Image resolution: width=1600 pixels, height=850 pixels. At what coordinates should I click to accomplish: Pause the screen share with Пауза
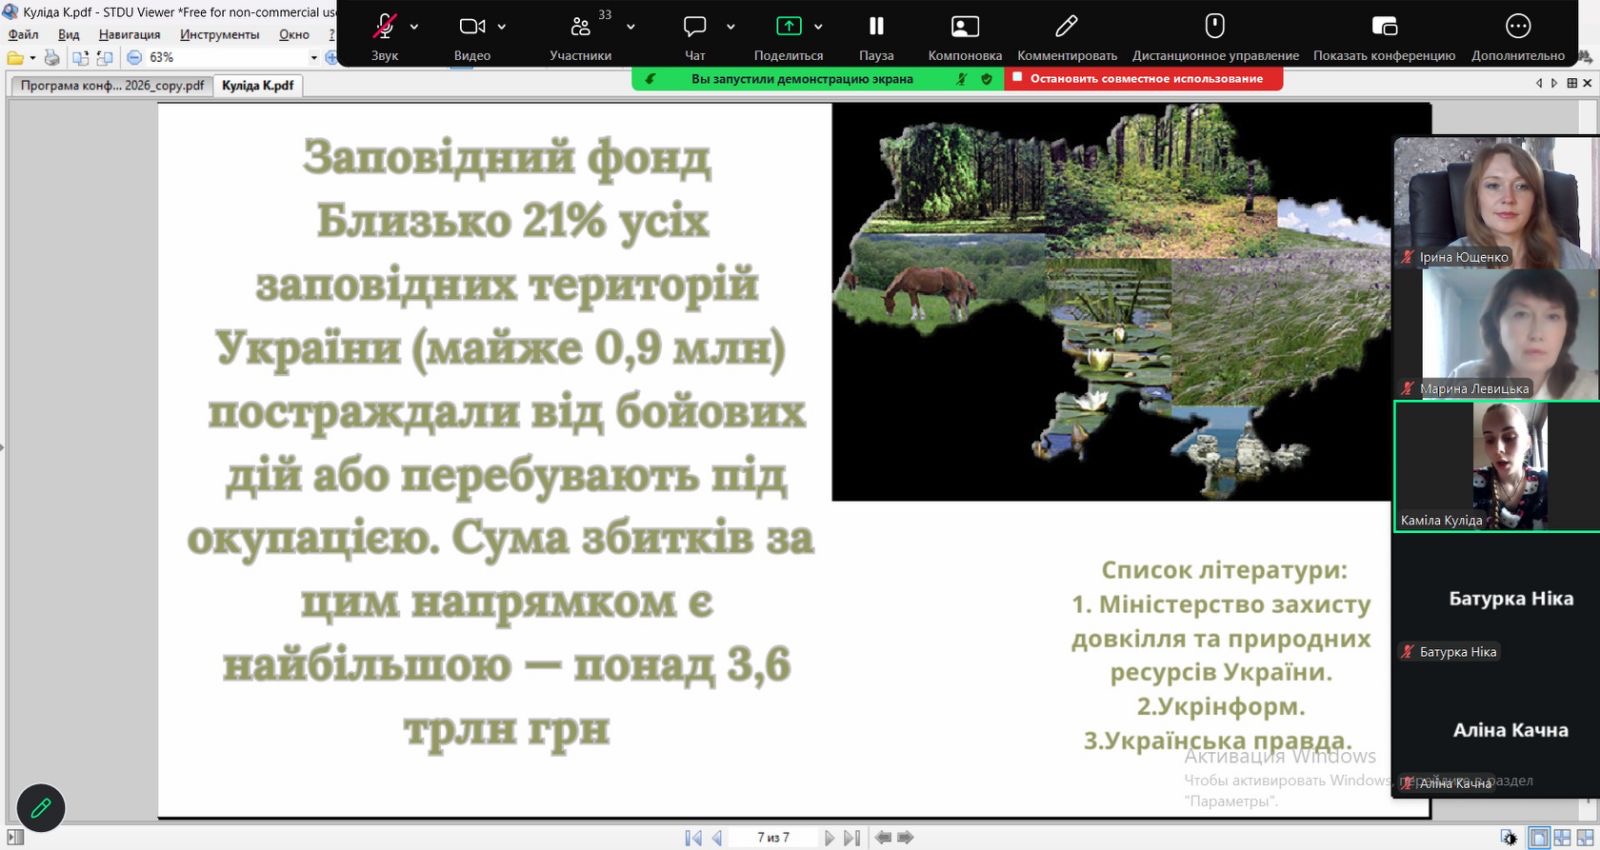click(876, 27)
